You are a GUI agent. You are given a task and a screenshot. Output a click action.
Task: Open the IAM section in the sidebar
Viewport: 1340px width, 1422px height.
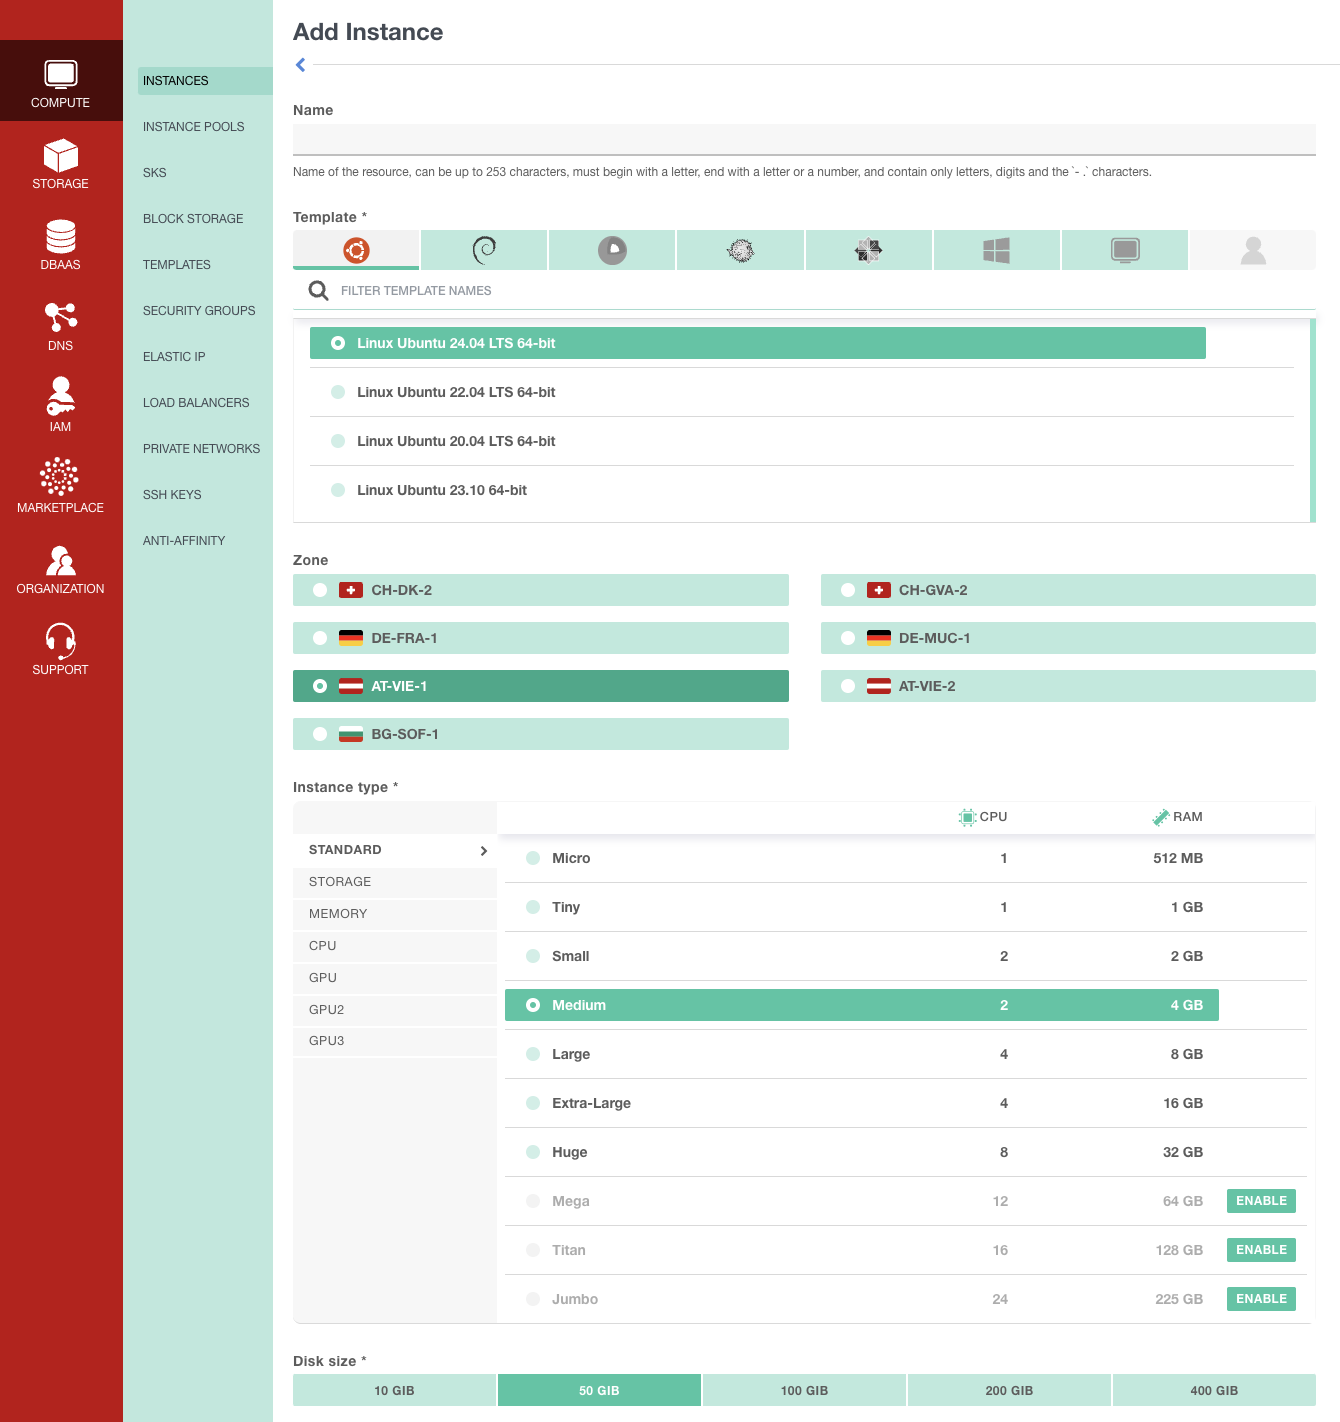coord(60,405)
